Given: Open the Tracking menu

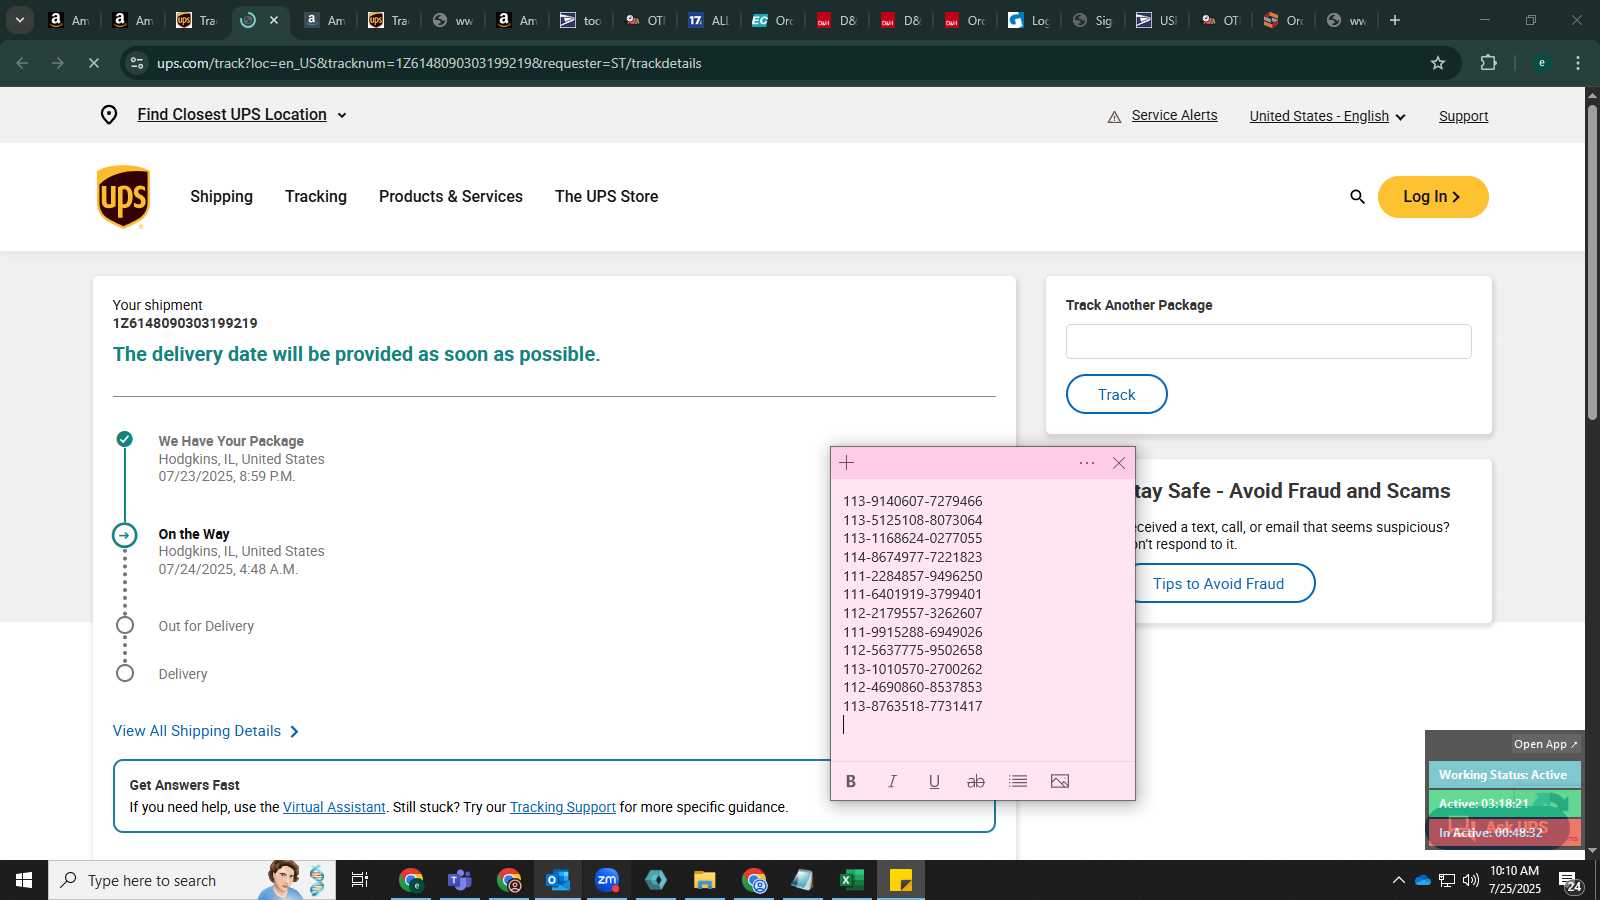Looking at the screenshot, I should [316, 197].
